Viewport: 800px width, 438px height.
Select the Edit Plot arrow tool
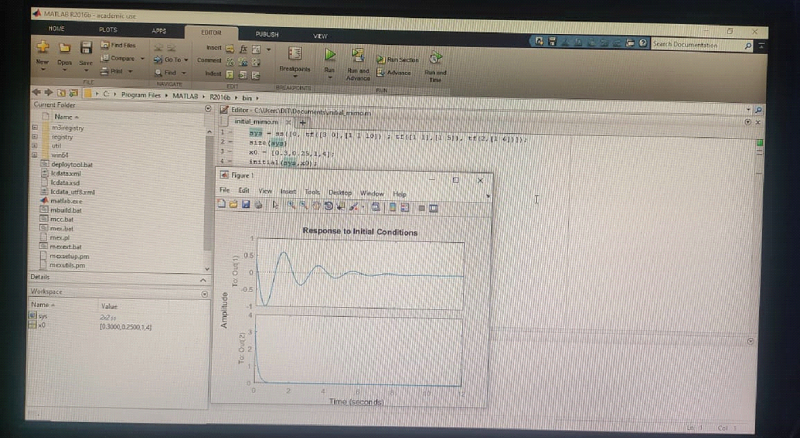[276, 205]
